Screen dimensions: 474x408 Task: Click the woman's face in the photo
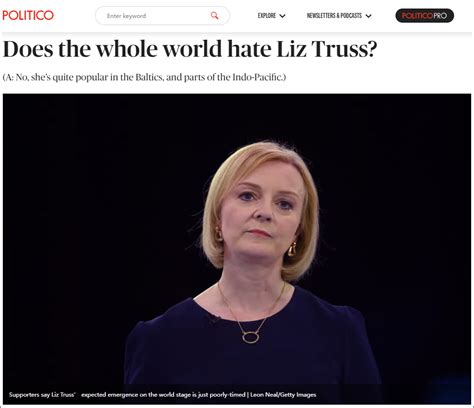point(262,212)
